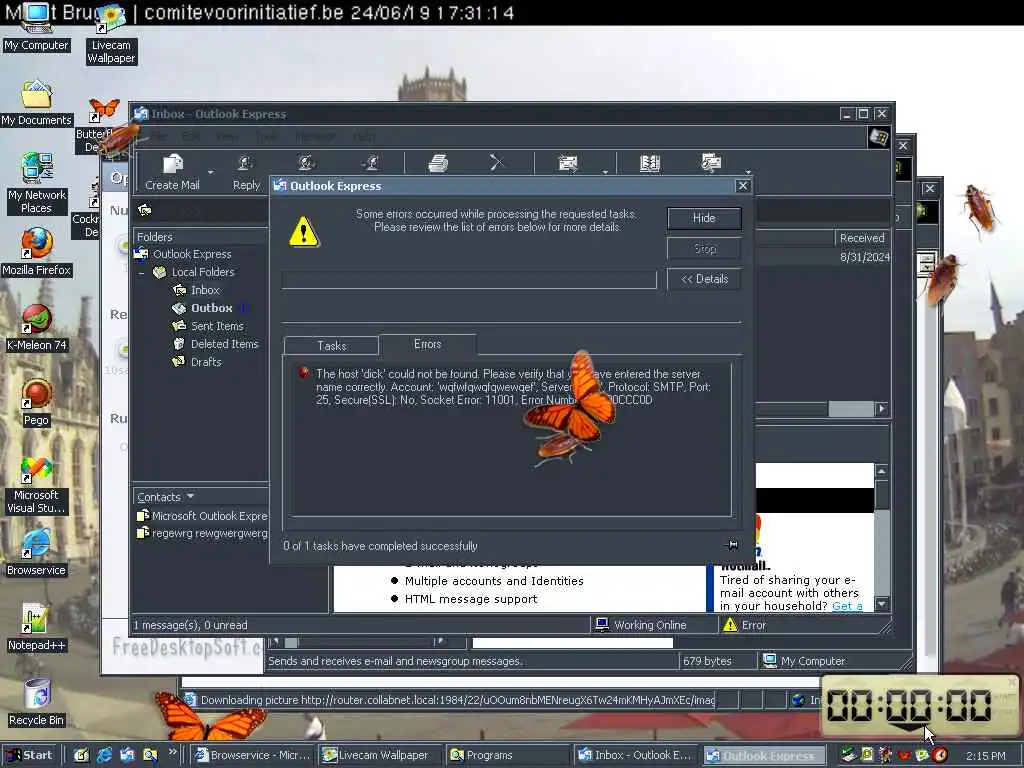Select contact regewrg rewgwergwerg
This screenshot has width=1024, height=768.
click(202, 534)
